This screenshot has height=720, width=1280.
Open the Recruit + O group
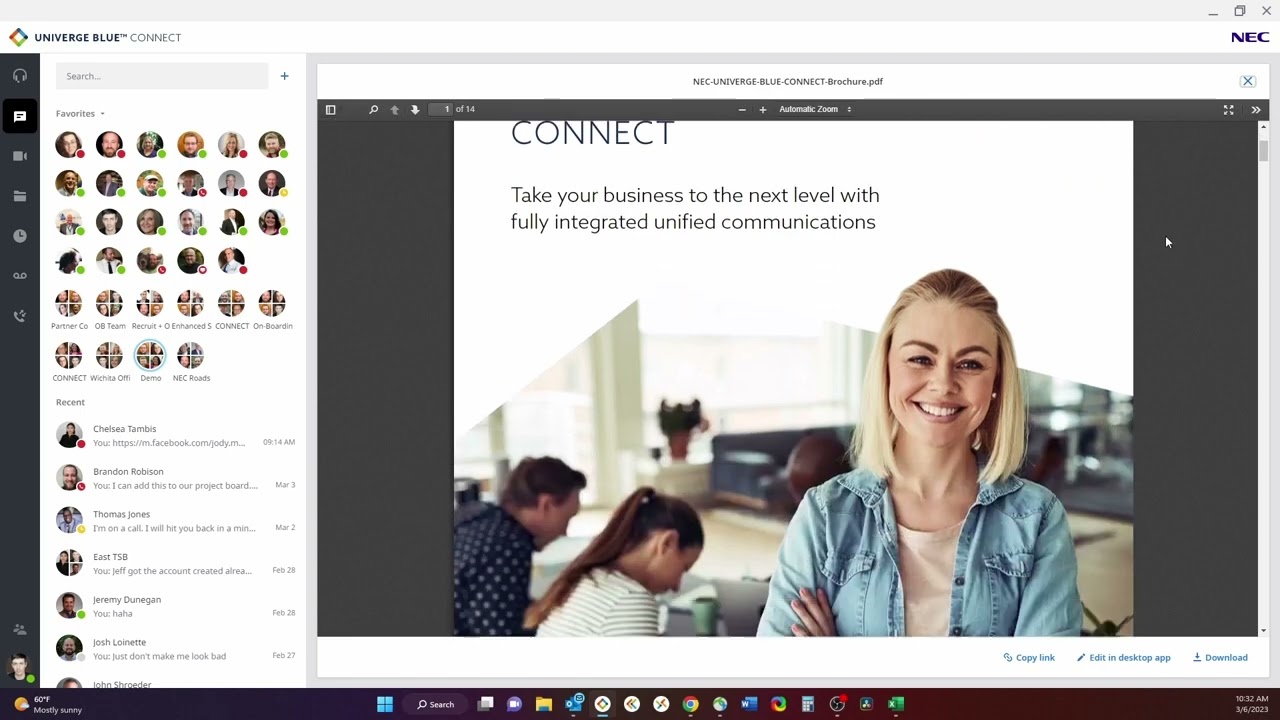click(x=150, y=309)
